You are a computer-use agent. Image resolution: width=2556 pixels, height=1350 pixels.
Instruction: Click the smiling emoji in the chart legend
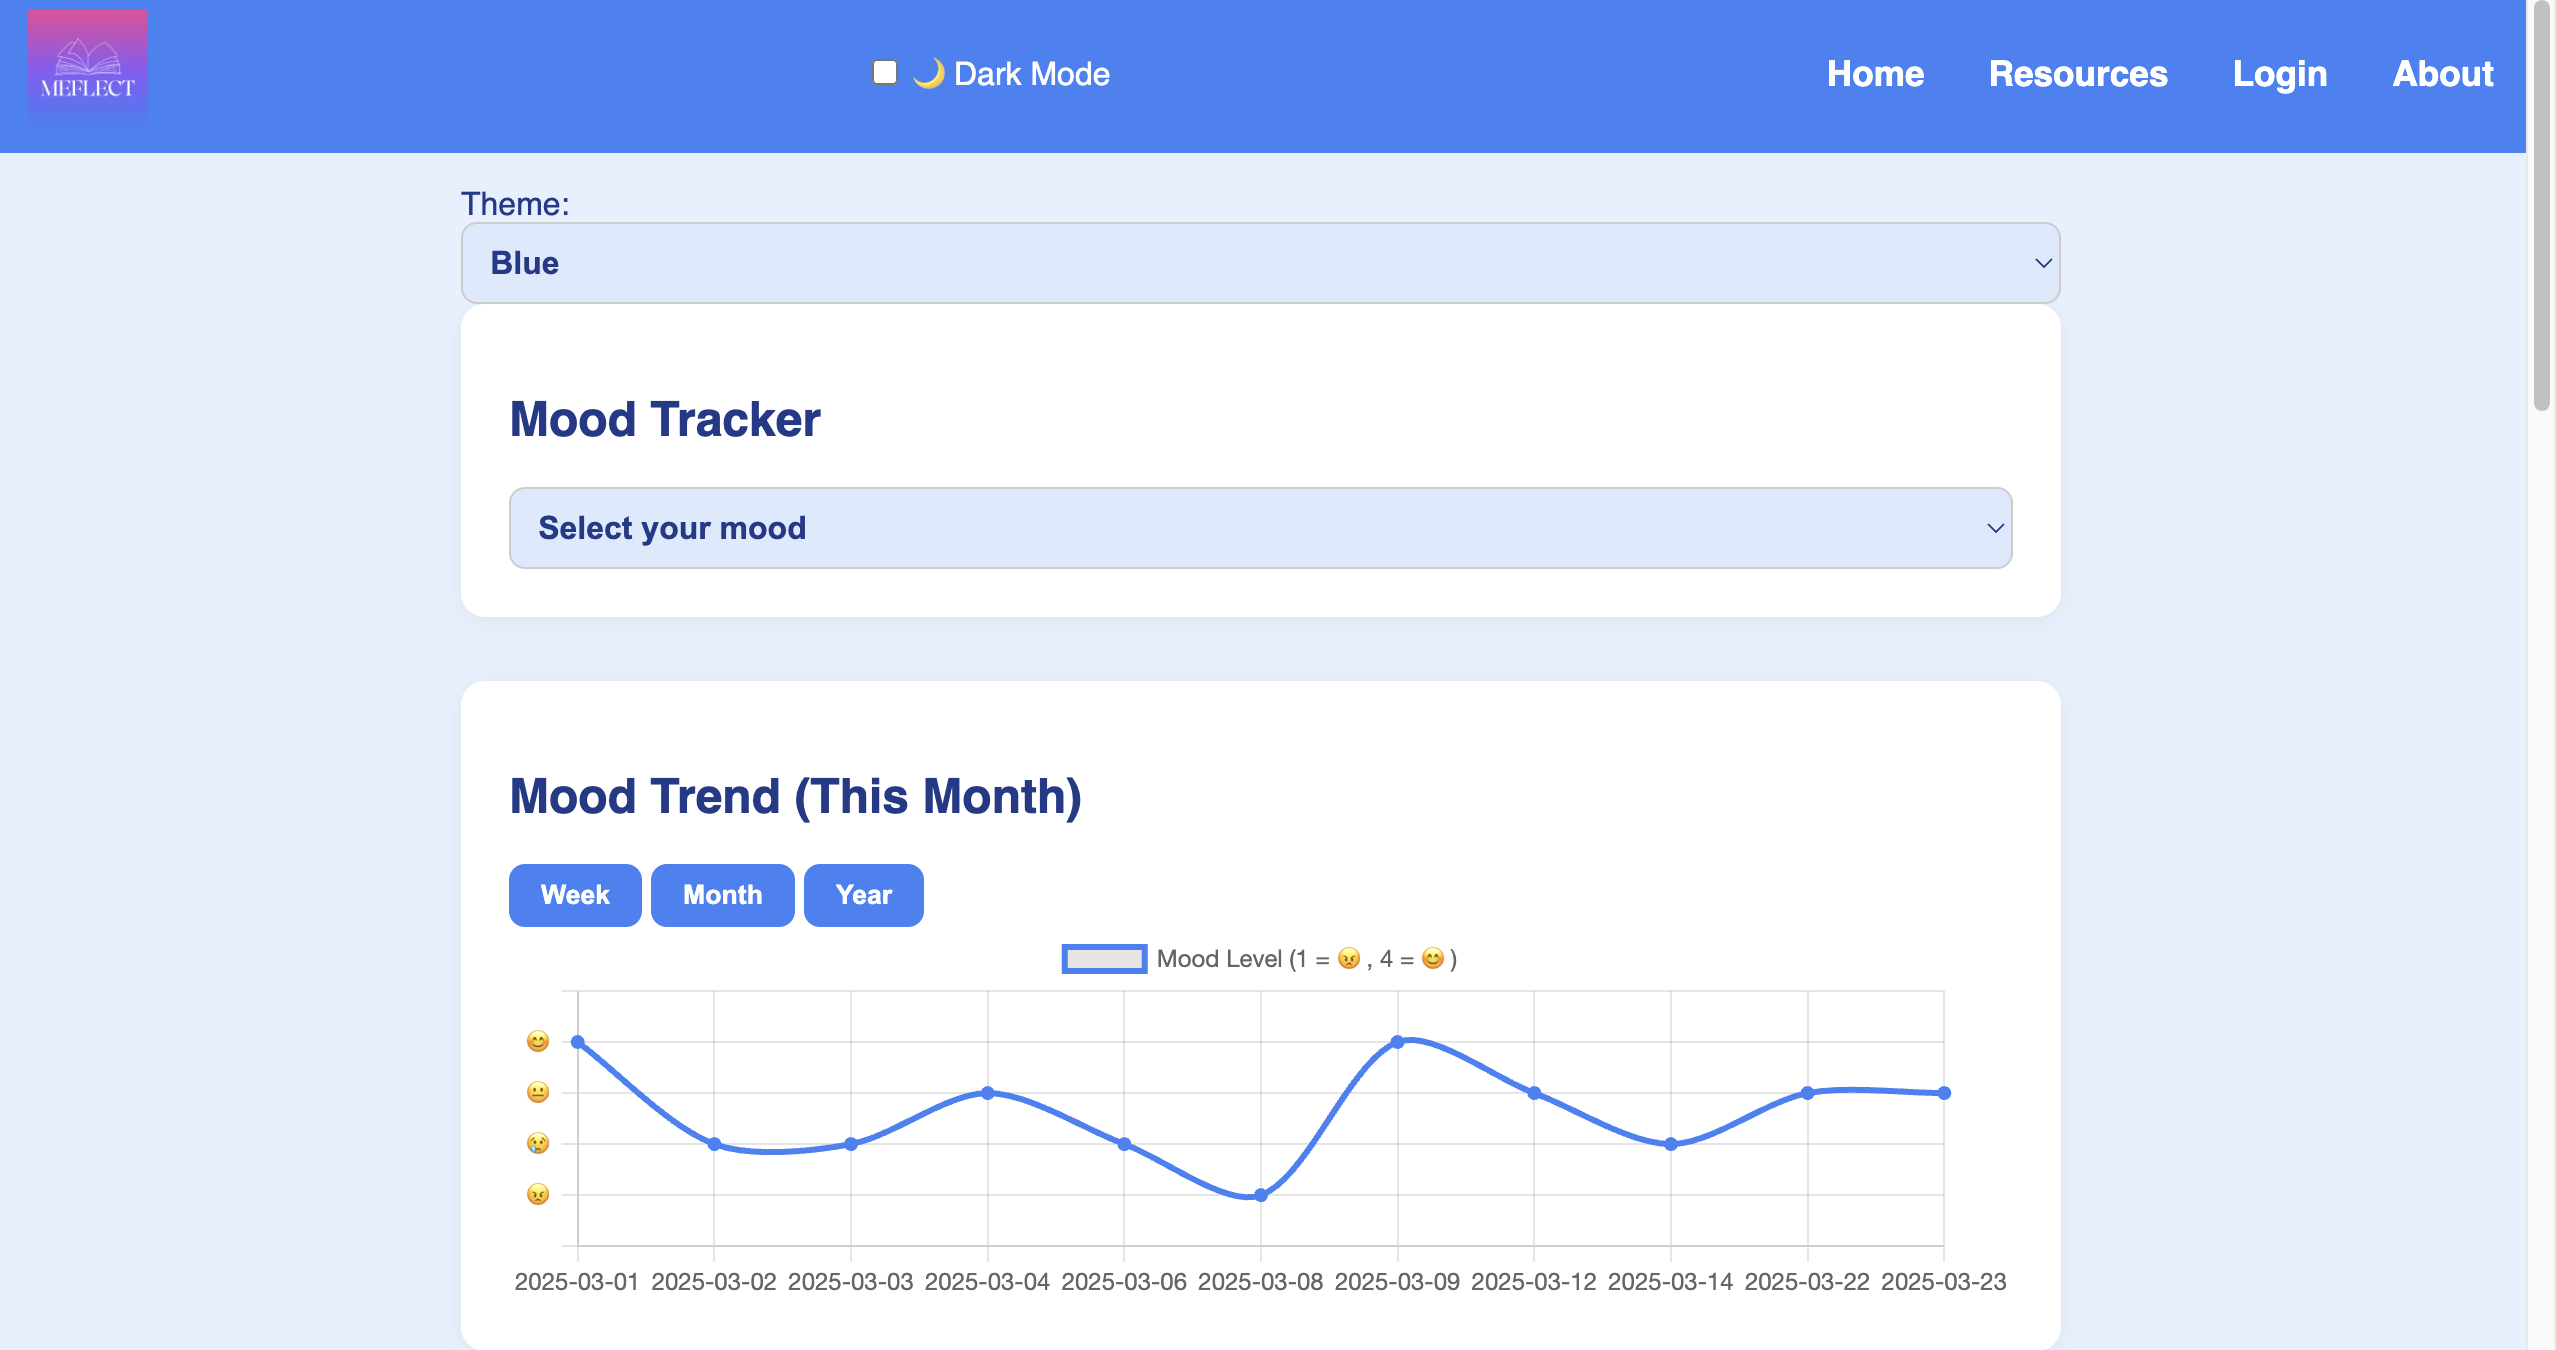click(x=1432, y=958)
